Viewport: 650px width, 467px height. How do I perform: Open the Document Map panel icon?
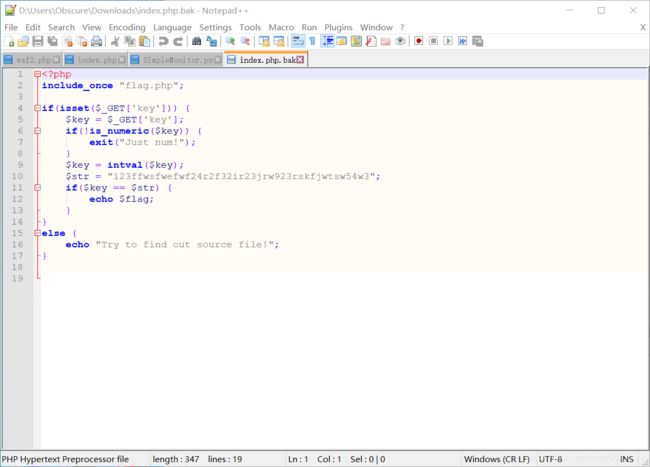pyautogui.click(x=356, y=41)
